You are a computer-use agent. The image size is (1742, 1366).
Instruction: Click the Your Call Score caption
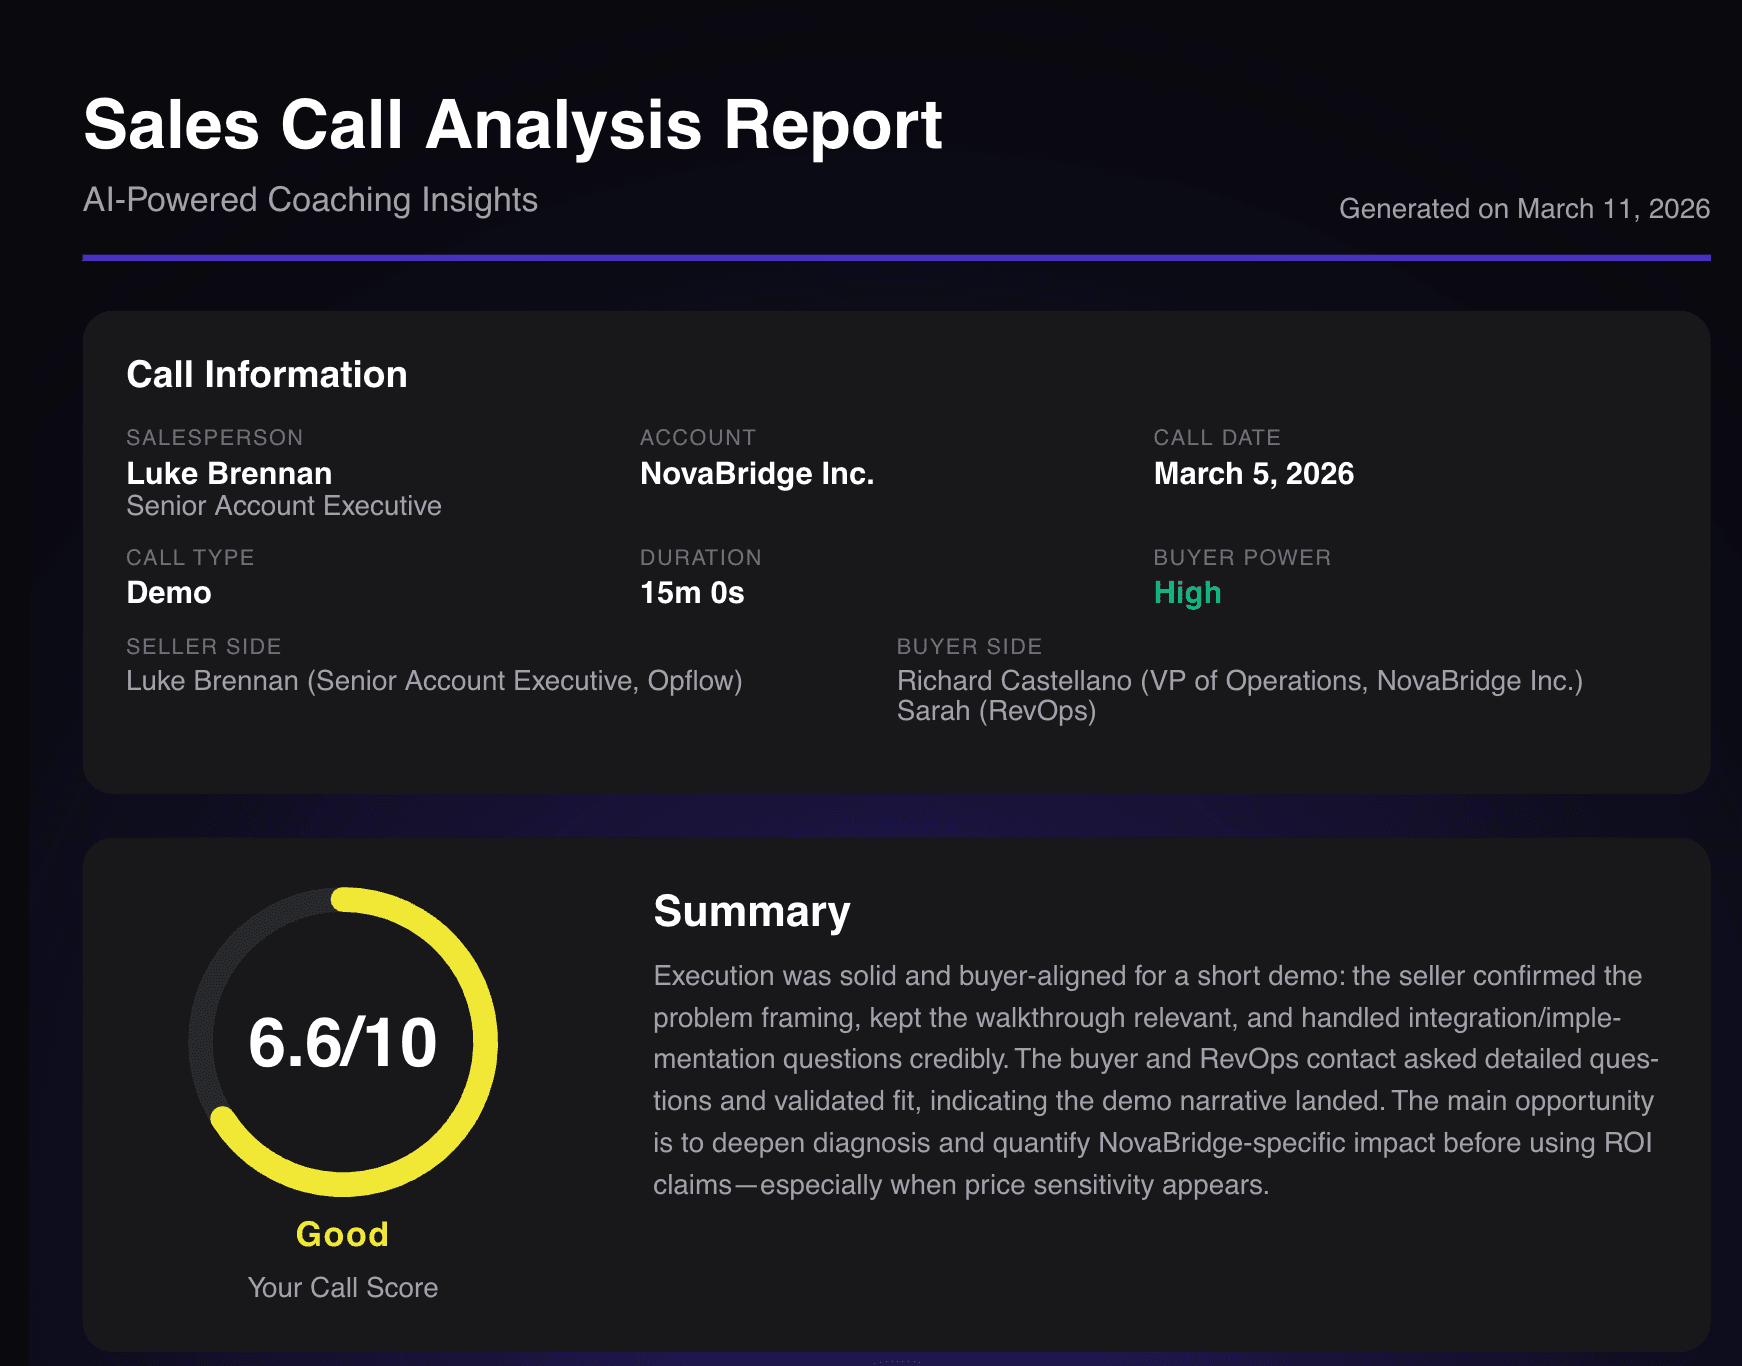tap(343, 1288)
